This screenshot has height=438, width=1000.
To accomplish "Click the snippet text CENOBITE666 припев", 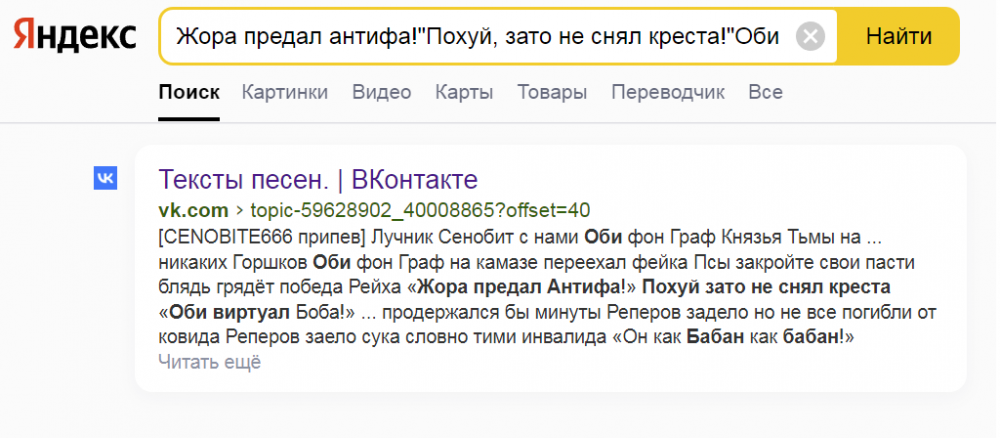I will [261, 237].
